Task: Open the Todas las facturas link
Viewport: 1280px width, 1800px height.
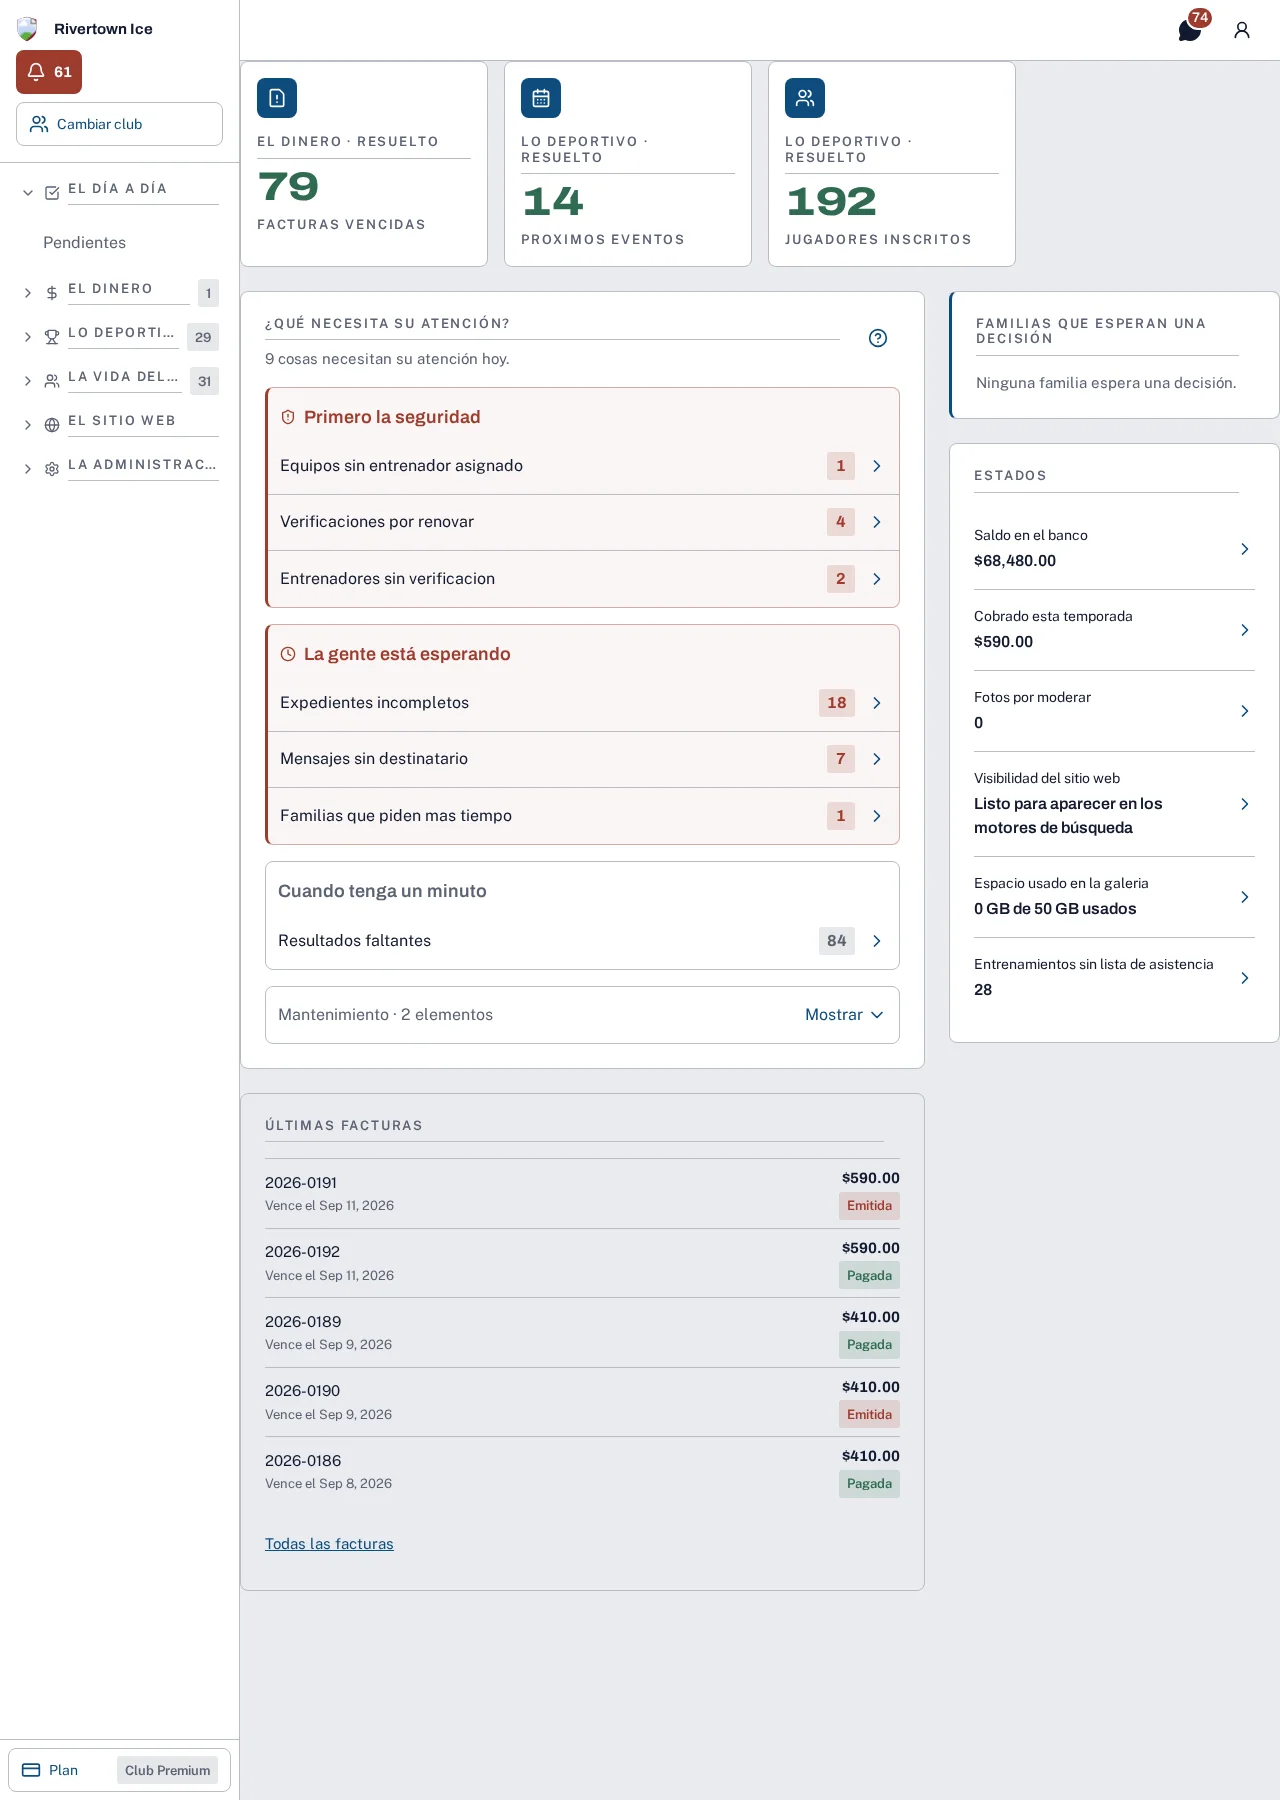Action: tap(329, 1544)
